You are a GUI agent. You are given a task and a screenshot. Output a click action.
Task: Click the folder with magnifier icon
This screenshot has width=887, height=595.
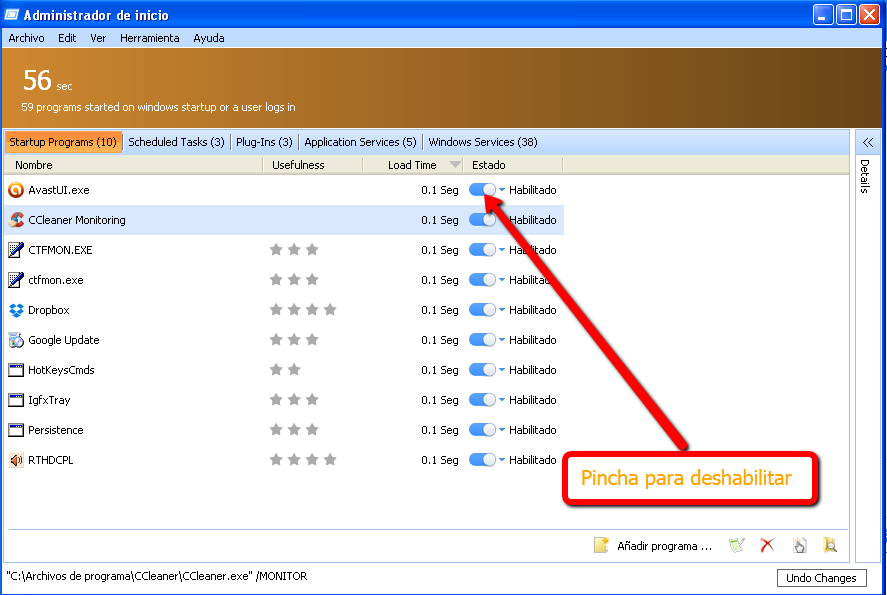(830, 545)
